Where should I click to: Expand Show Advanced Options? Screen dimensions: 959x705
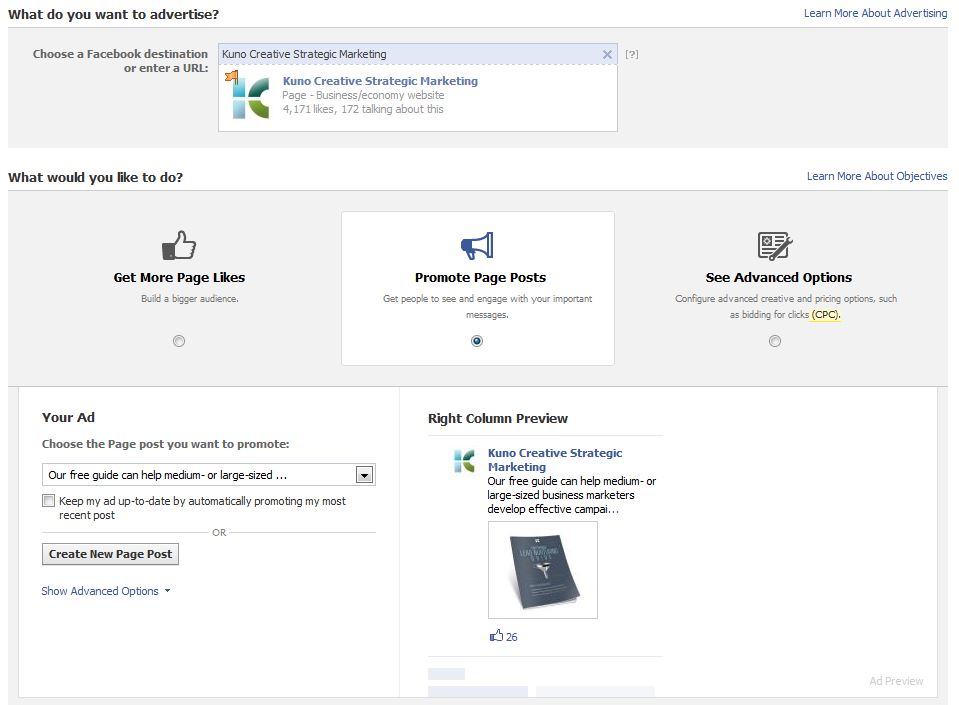tap(105, 591)
